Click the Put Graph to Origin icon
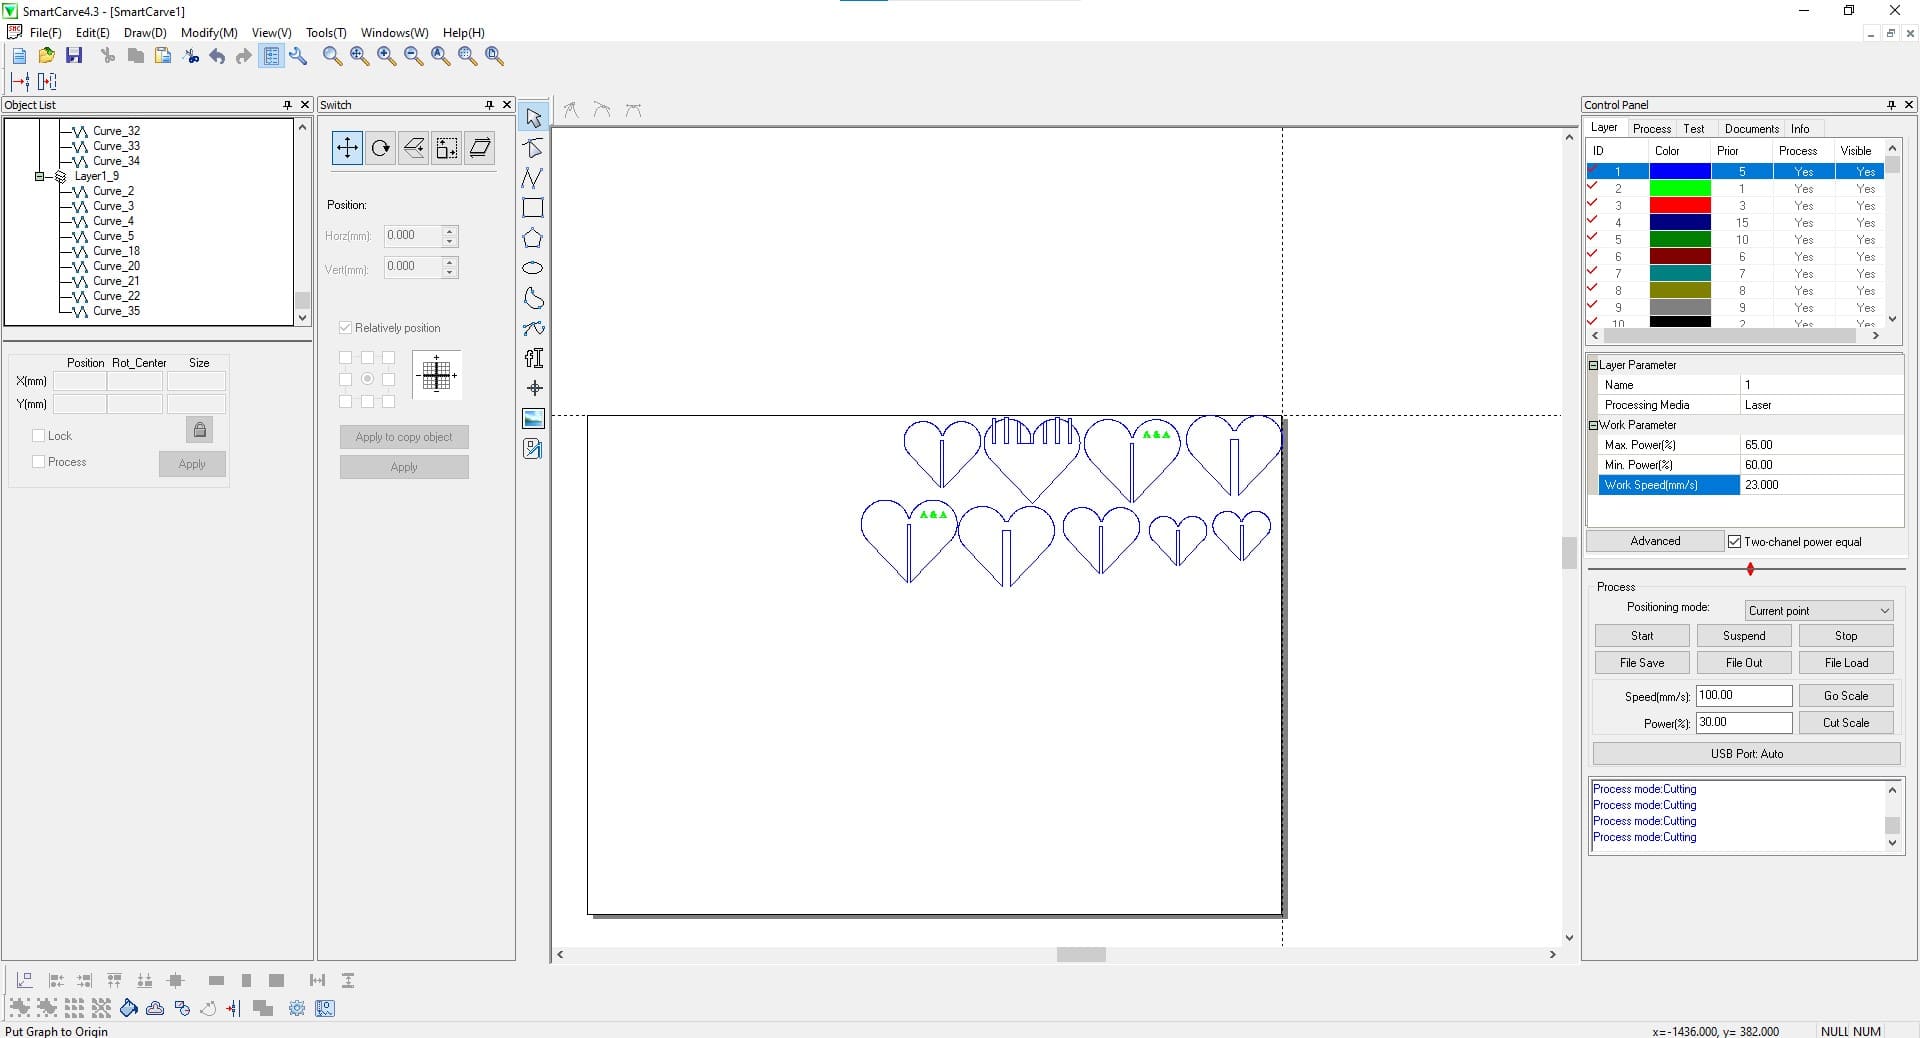This screenshot has height=1038, width=1920. 25,981
